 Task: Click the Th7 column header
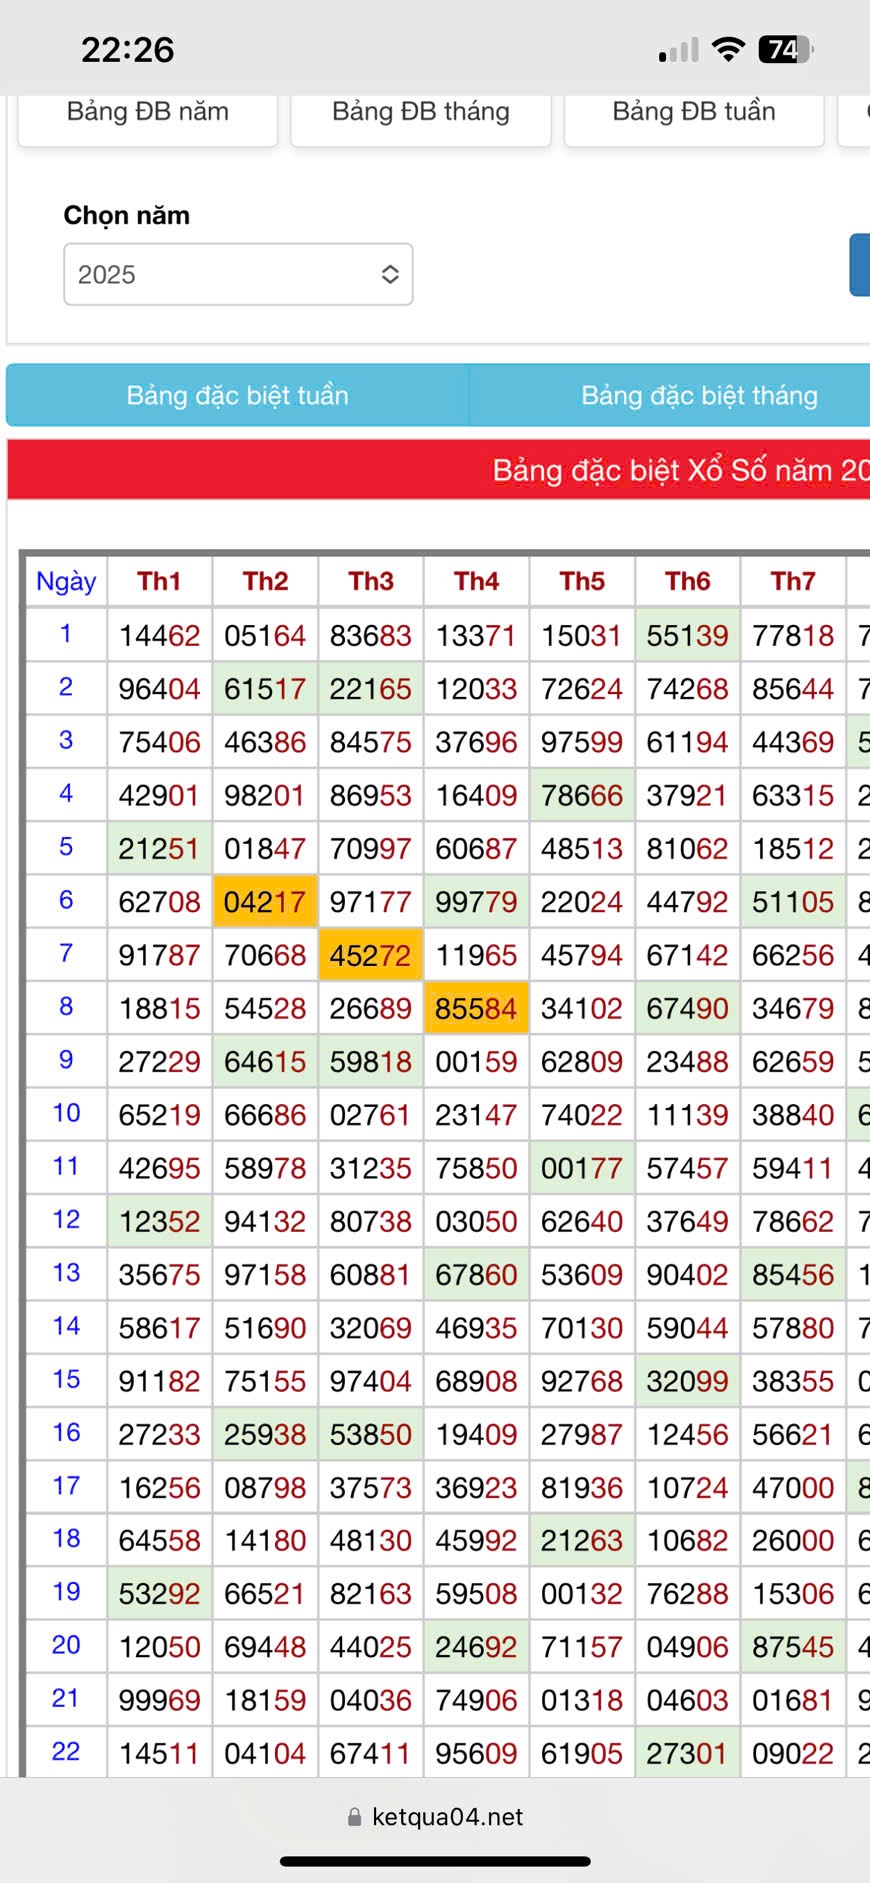[x=792, y=581]
